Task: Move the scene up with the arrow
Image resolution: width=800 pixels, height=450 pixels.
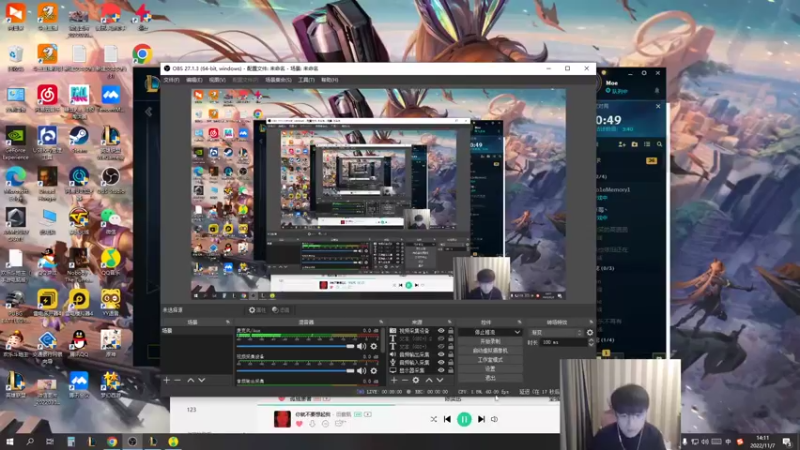Action: pos(190,380)
